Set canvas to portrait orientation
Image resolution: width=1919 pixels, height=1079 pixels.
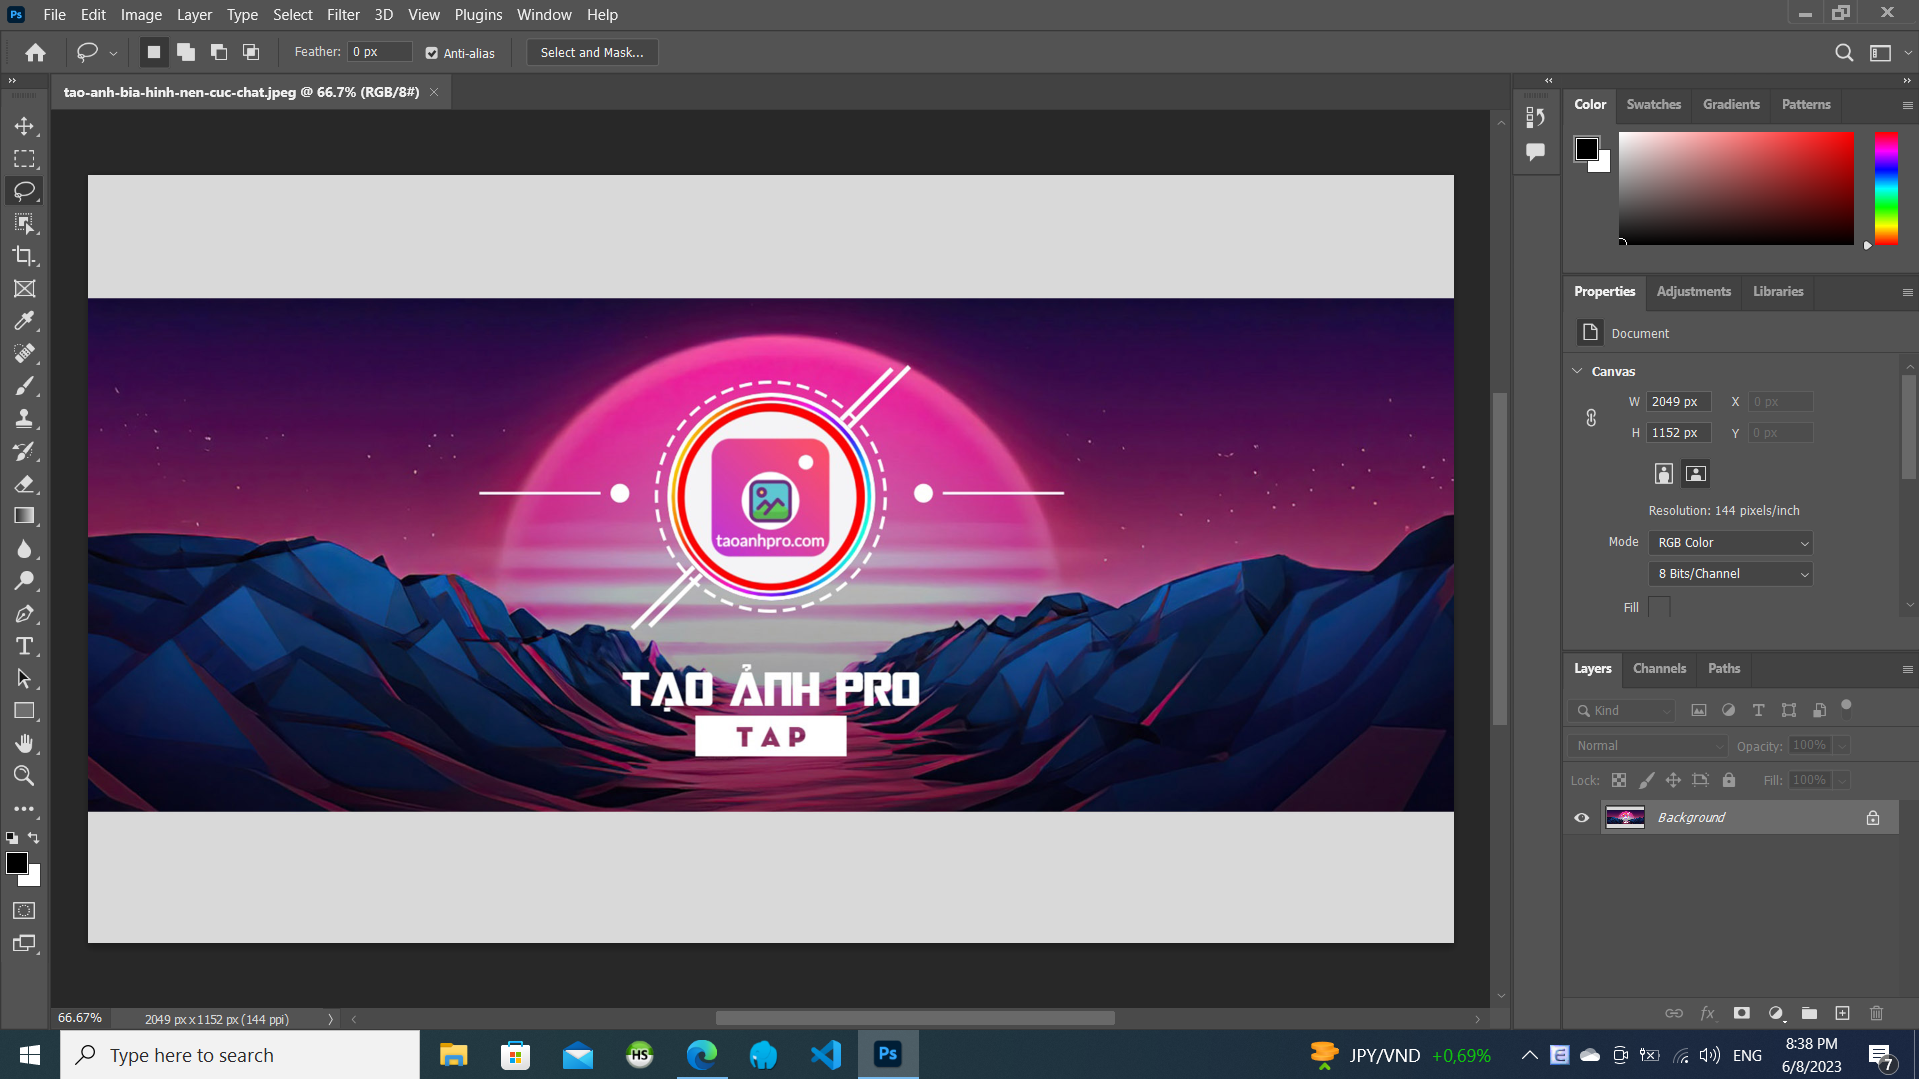tap(1663, 474)
